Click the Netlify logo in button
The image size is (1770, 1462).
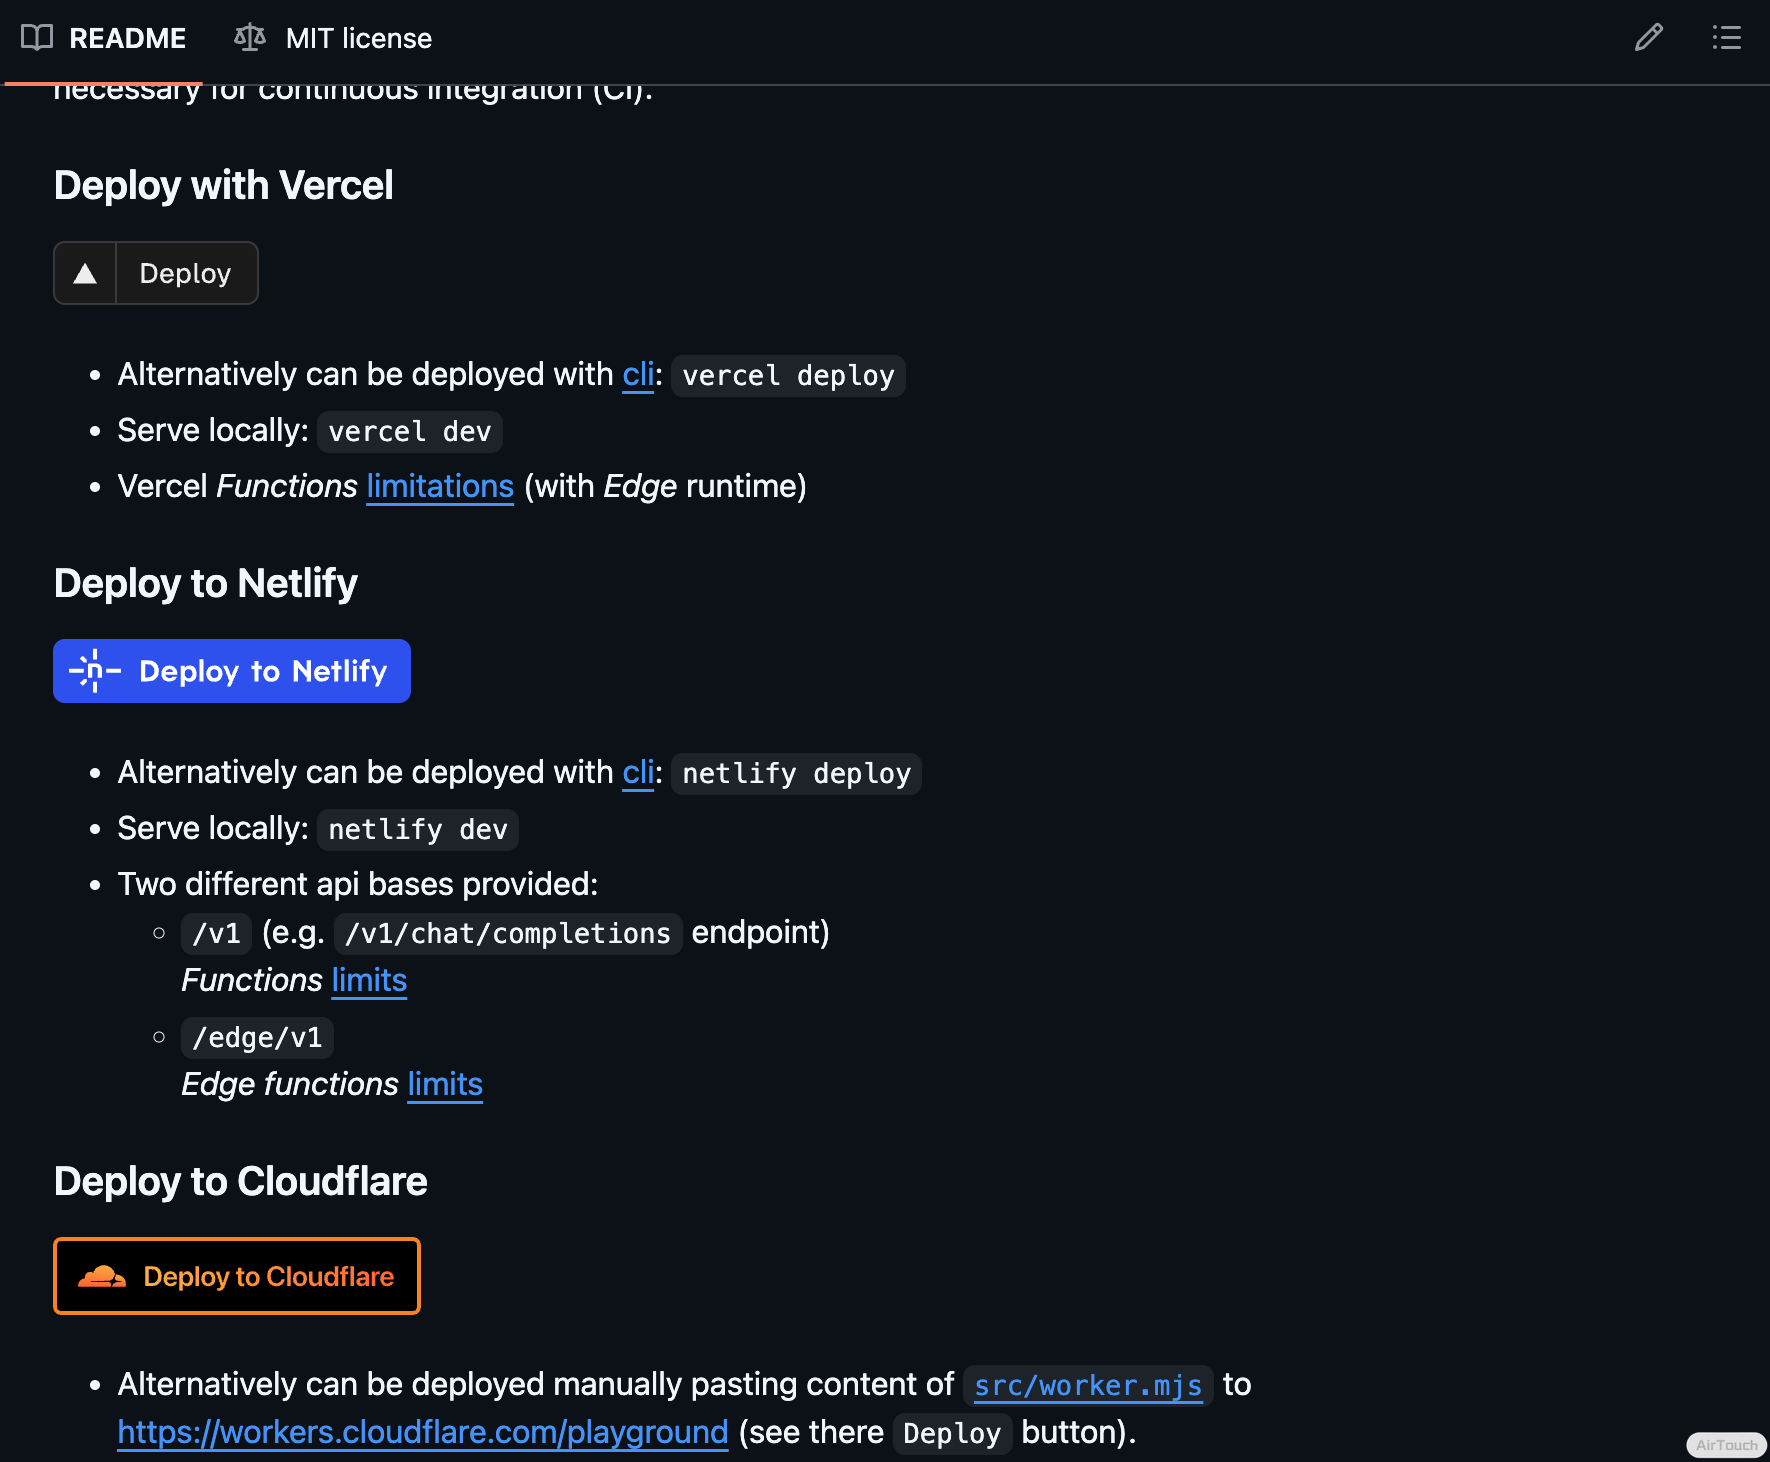95,671
